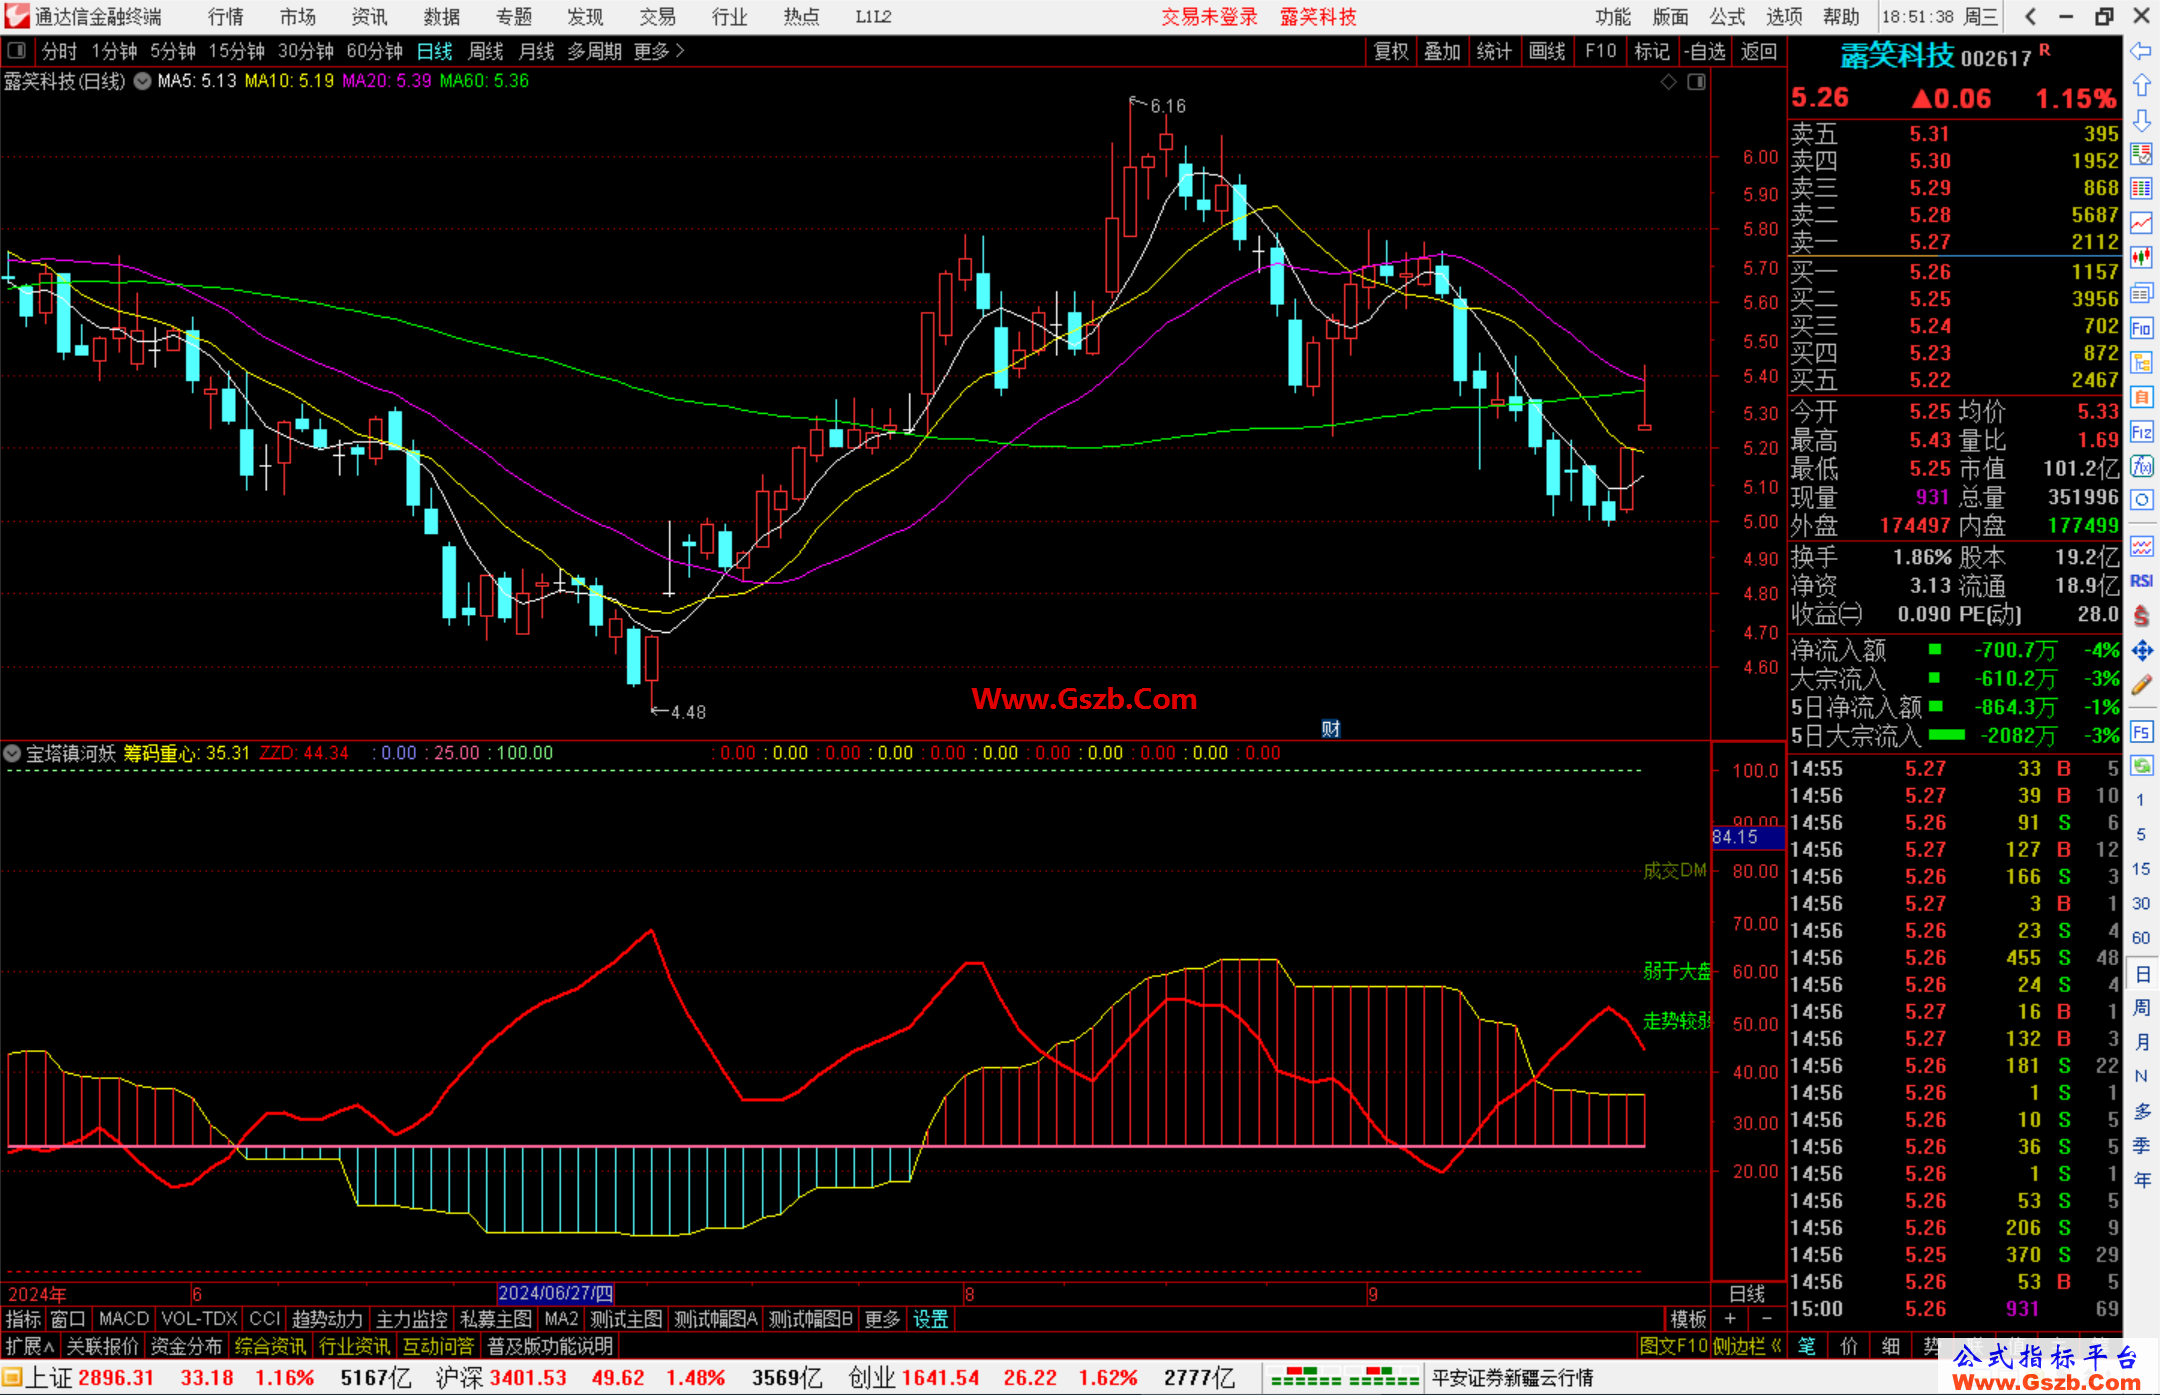
Task: Click the minus button next to 模板
Action: tap(1766, 1319)
